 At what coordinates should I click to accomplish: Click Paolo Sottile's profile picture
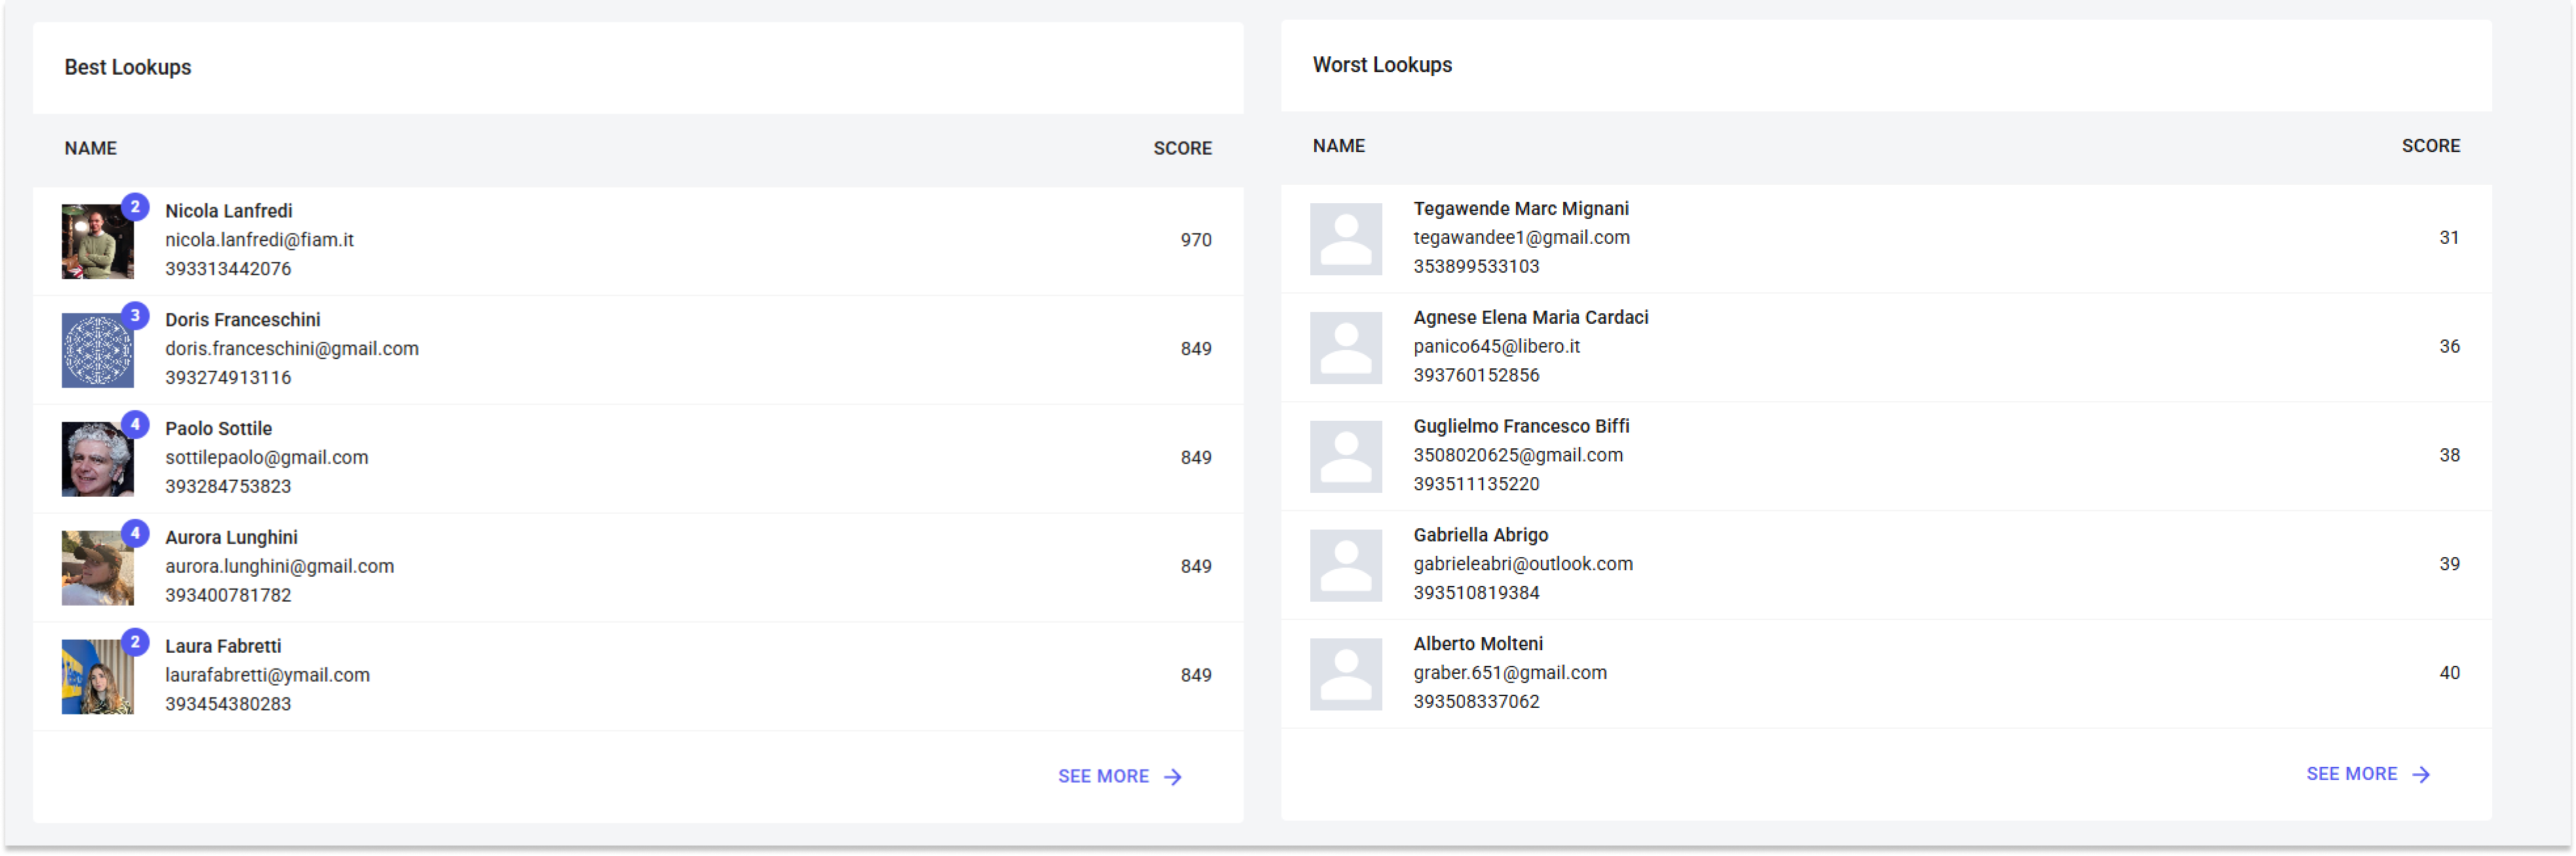tap(97, 460)
